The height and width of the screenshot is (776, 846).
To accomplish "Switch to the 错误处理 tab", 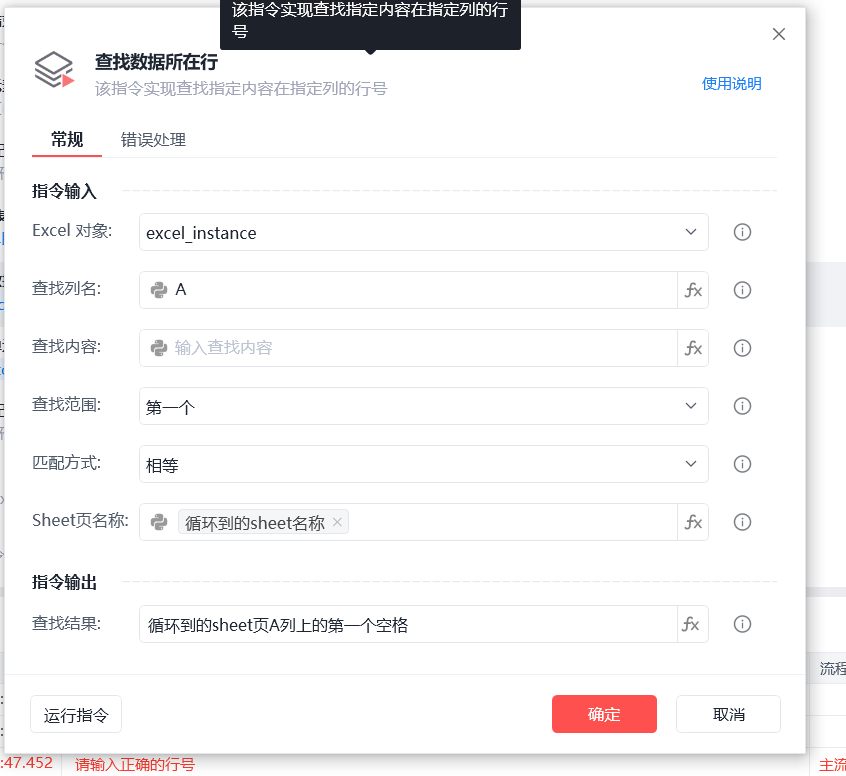I will pyautogui.click(x=153, y=140).
